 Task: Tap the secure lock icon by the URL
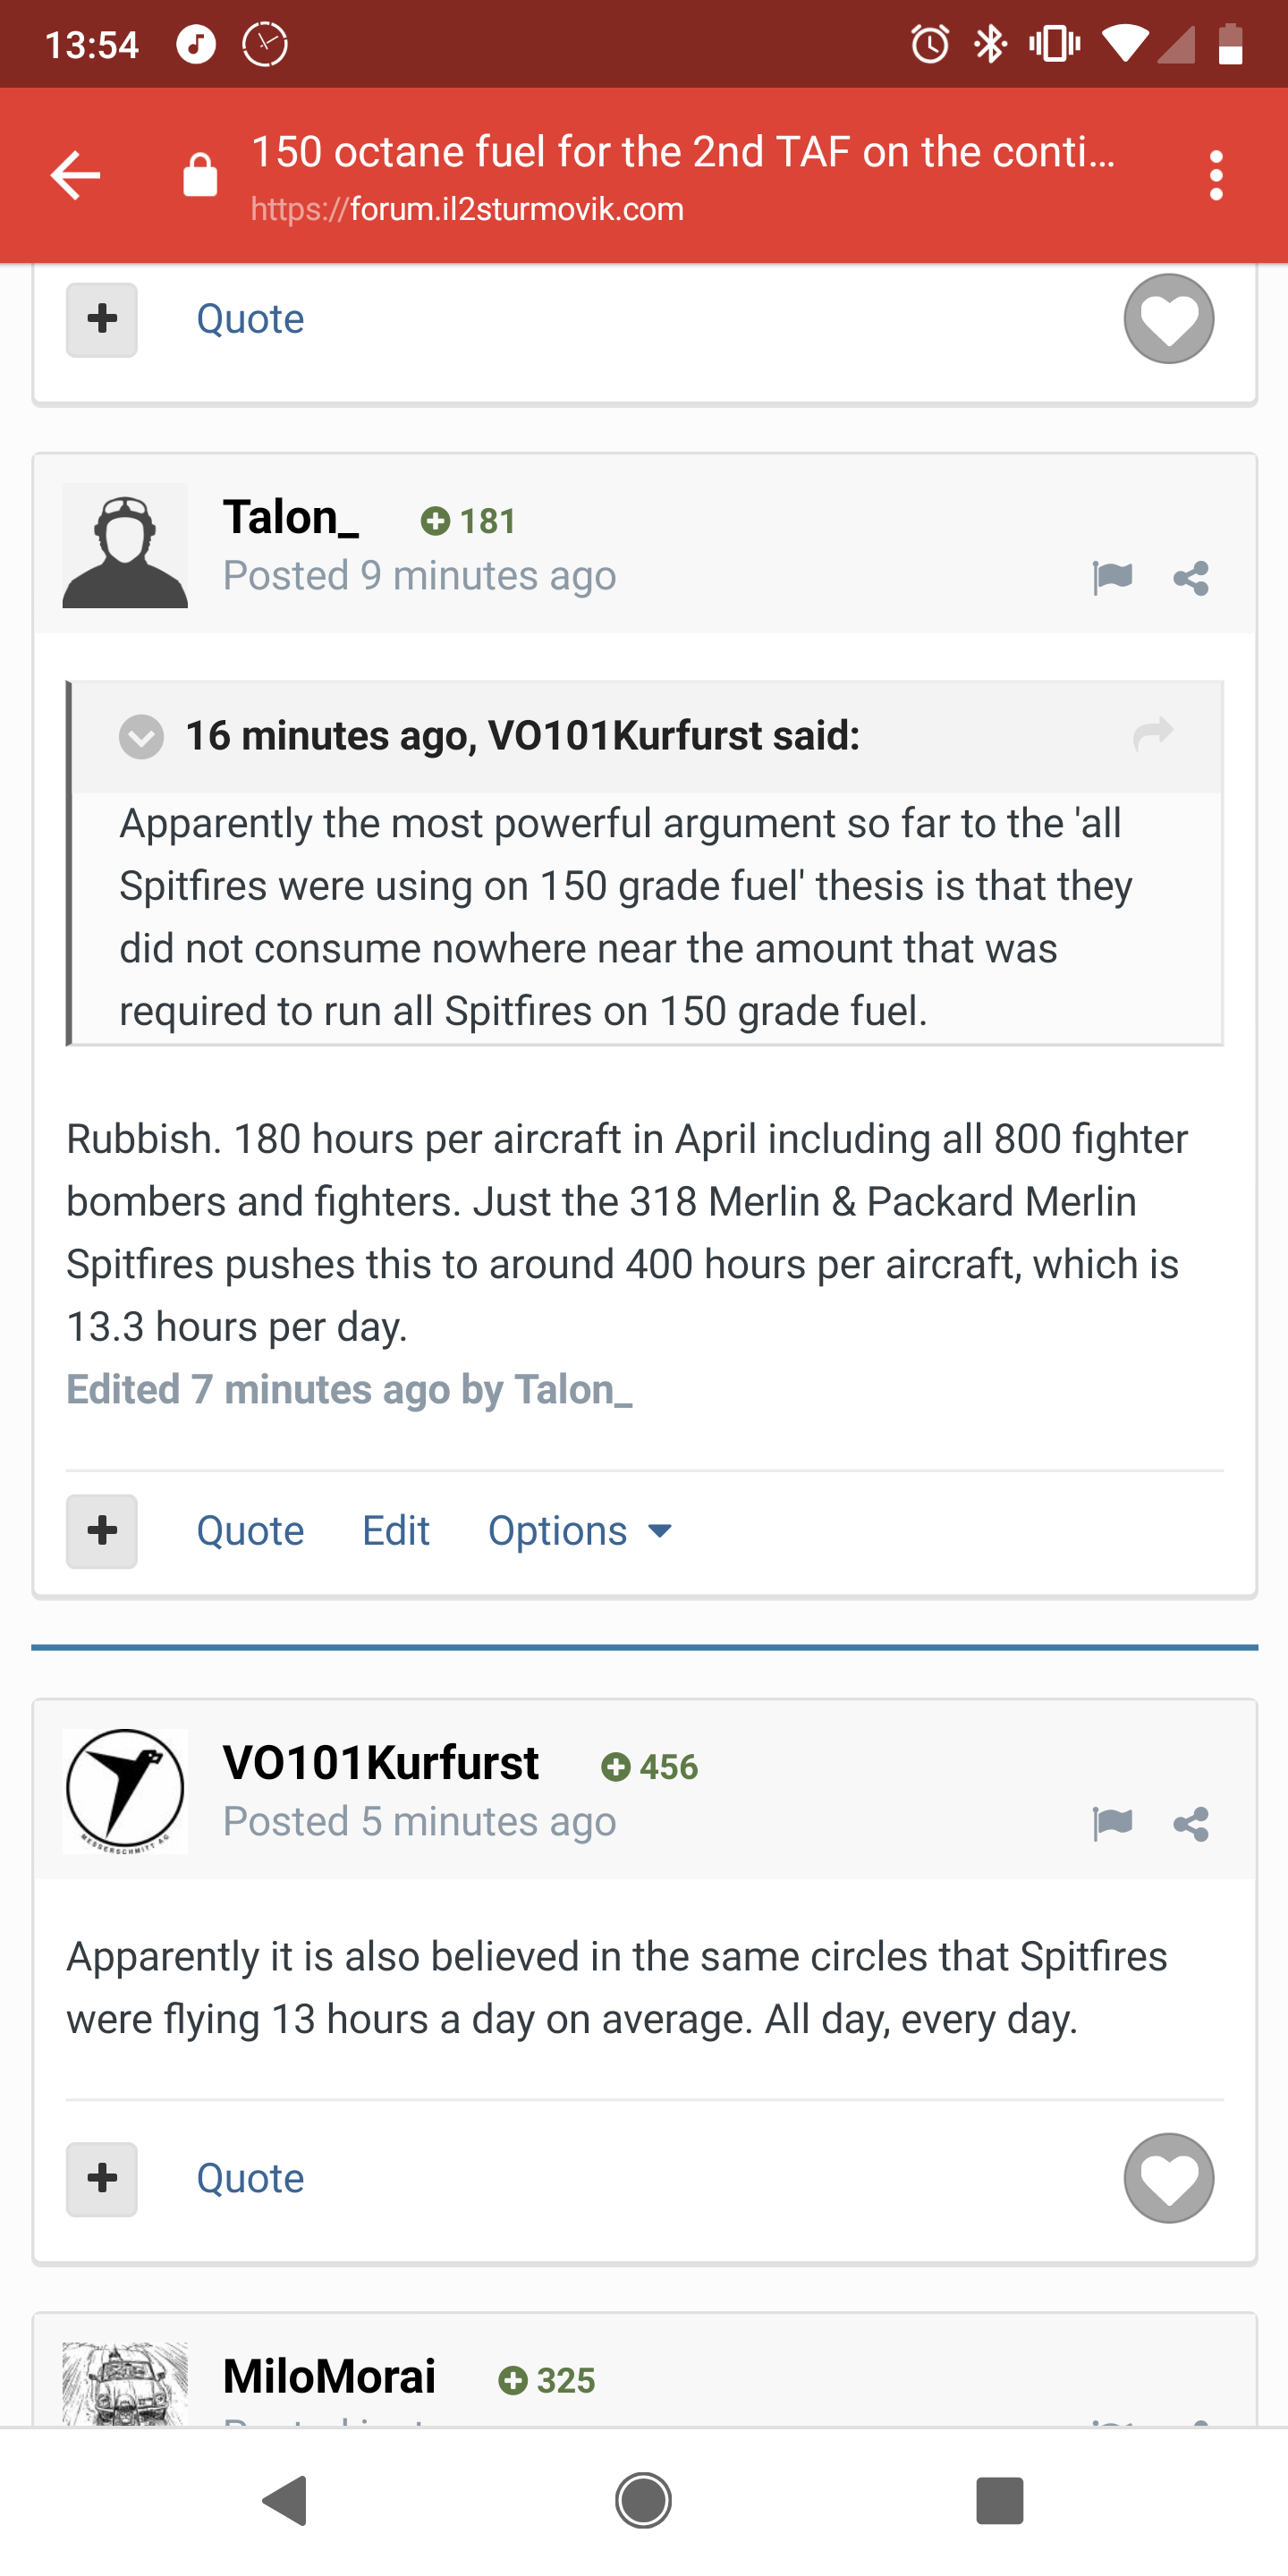[x=200, y=175]
